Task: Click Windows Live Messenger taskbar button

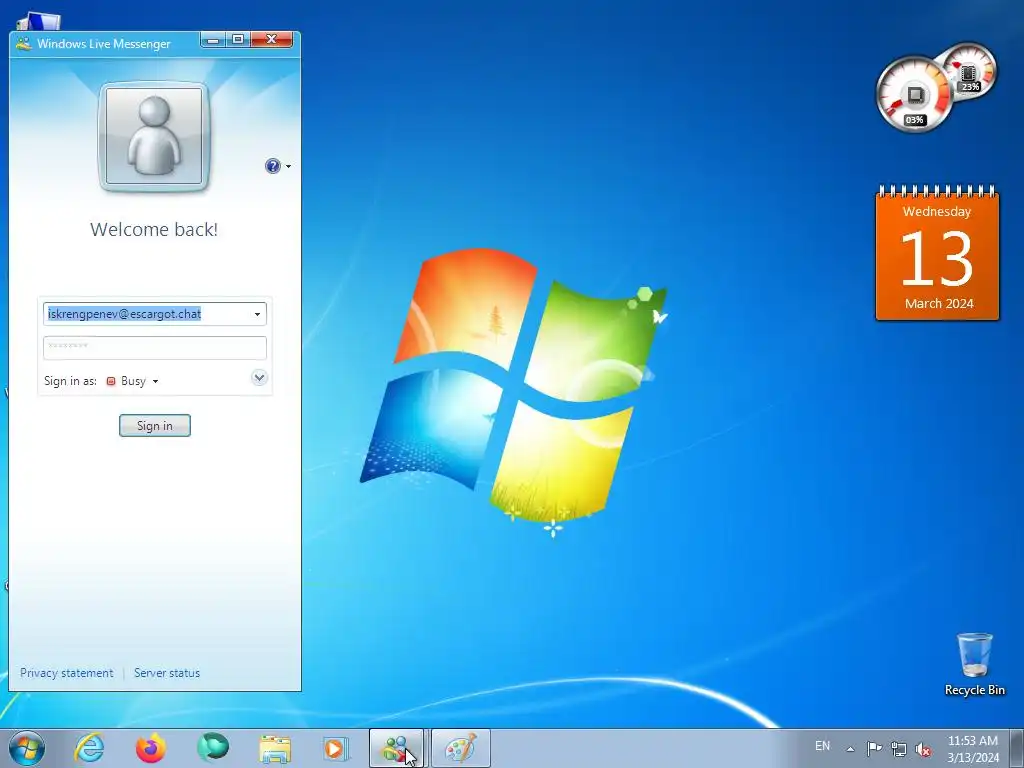Action: (x=396, y=749)
